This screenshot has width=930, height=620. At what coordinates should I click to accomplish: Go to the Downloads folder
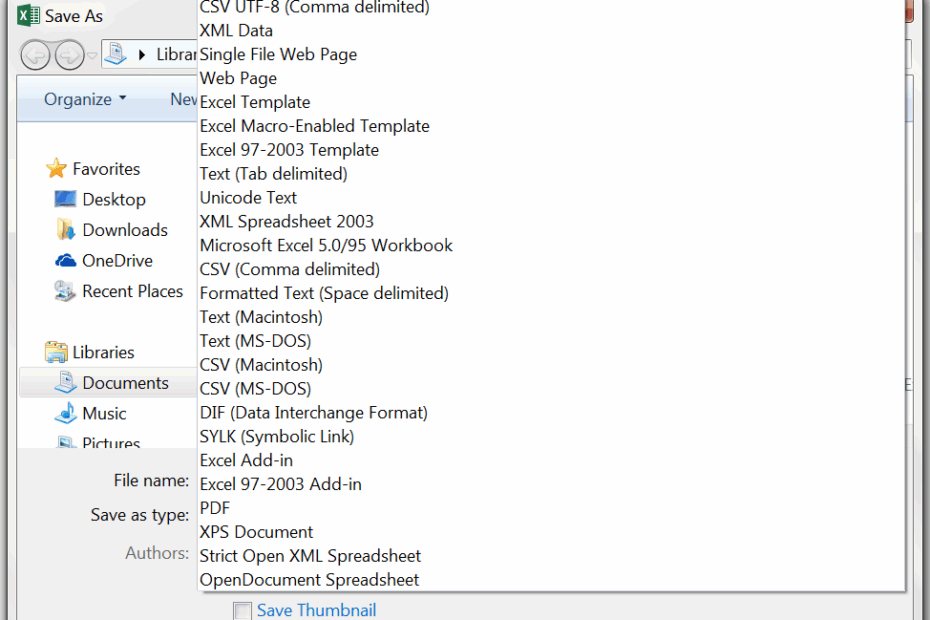point(125,230)
